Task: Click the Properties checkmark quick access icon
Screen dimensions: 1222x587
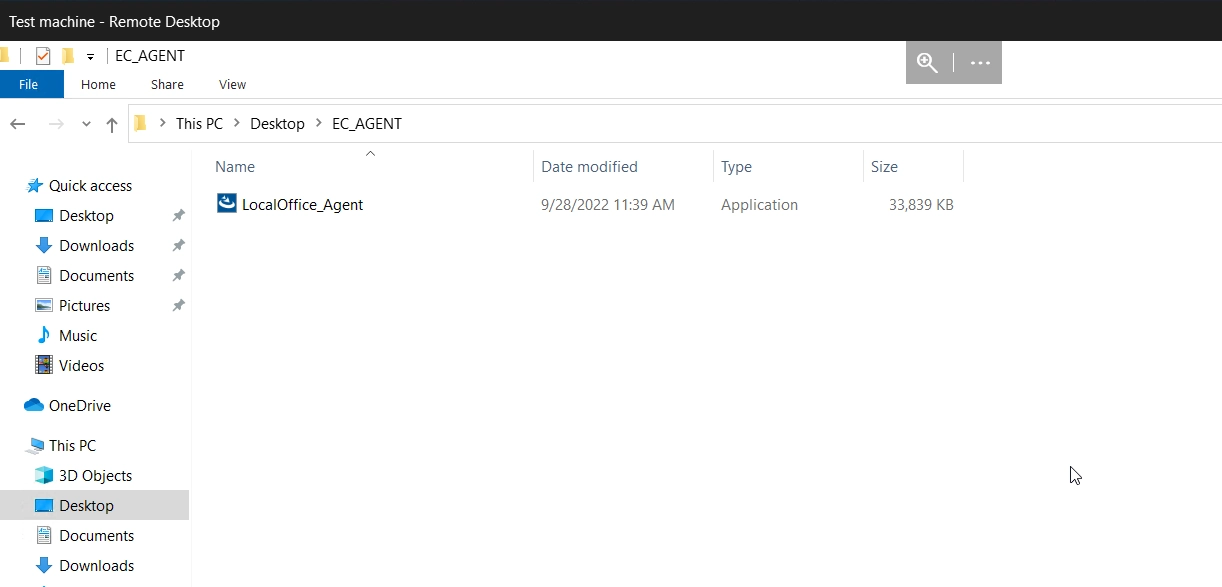Action: [x=43, y=56]
